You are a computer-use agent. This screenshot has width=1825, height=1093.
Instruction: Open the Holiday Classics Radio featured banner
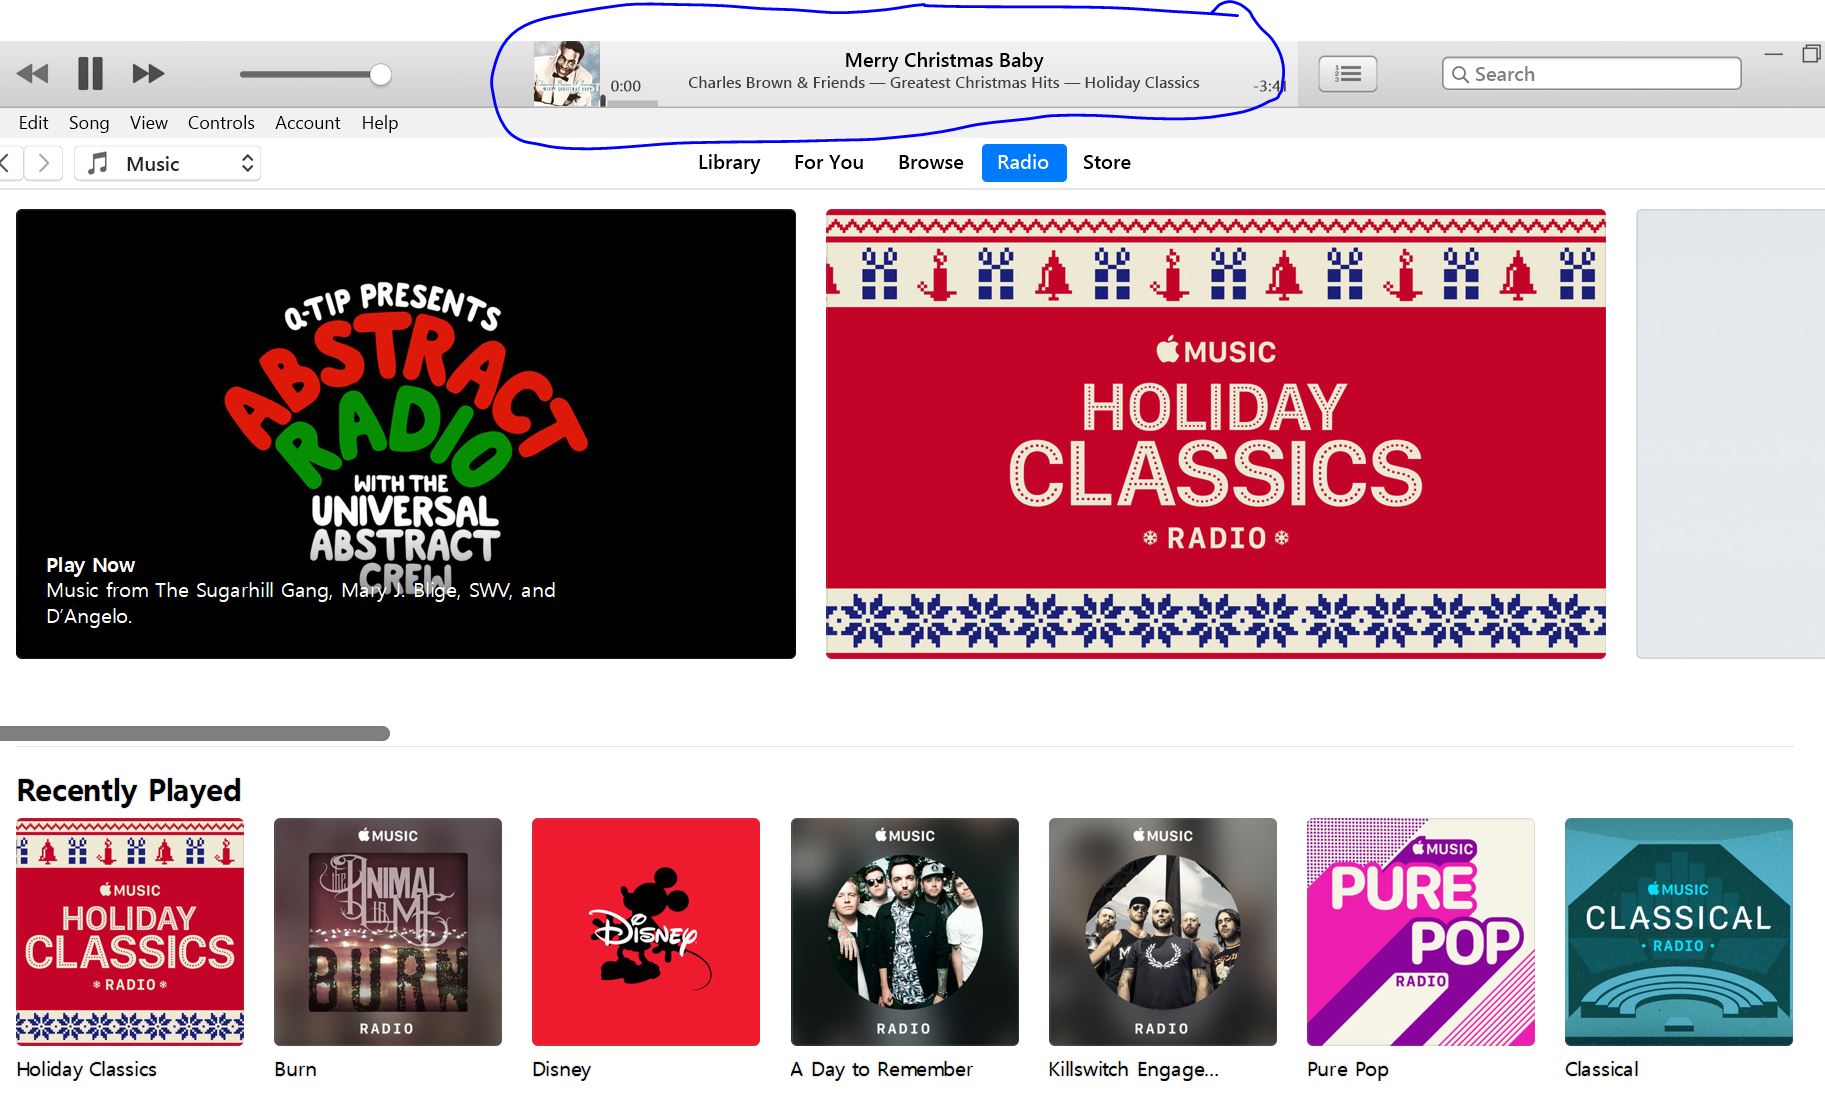pyautogui.click(x=1216, y=434)
